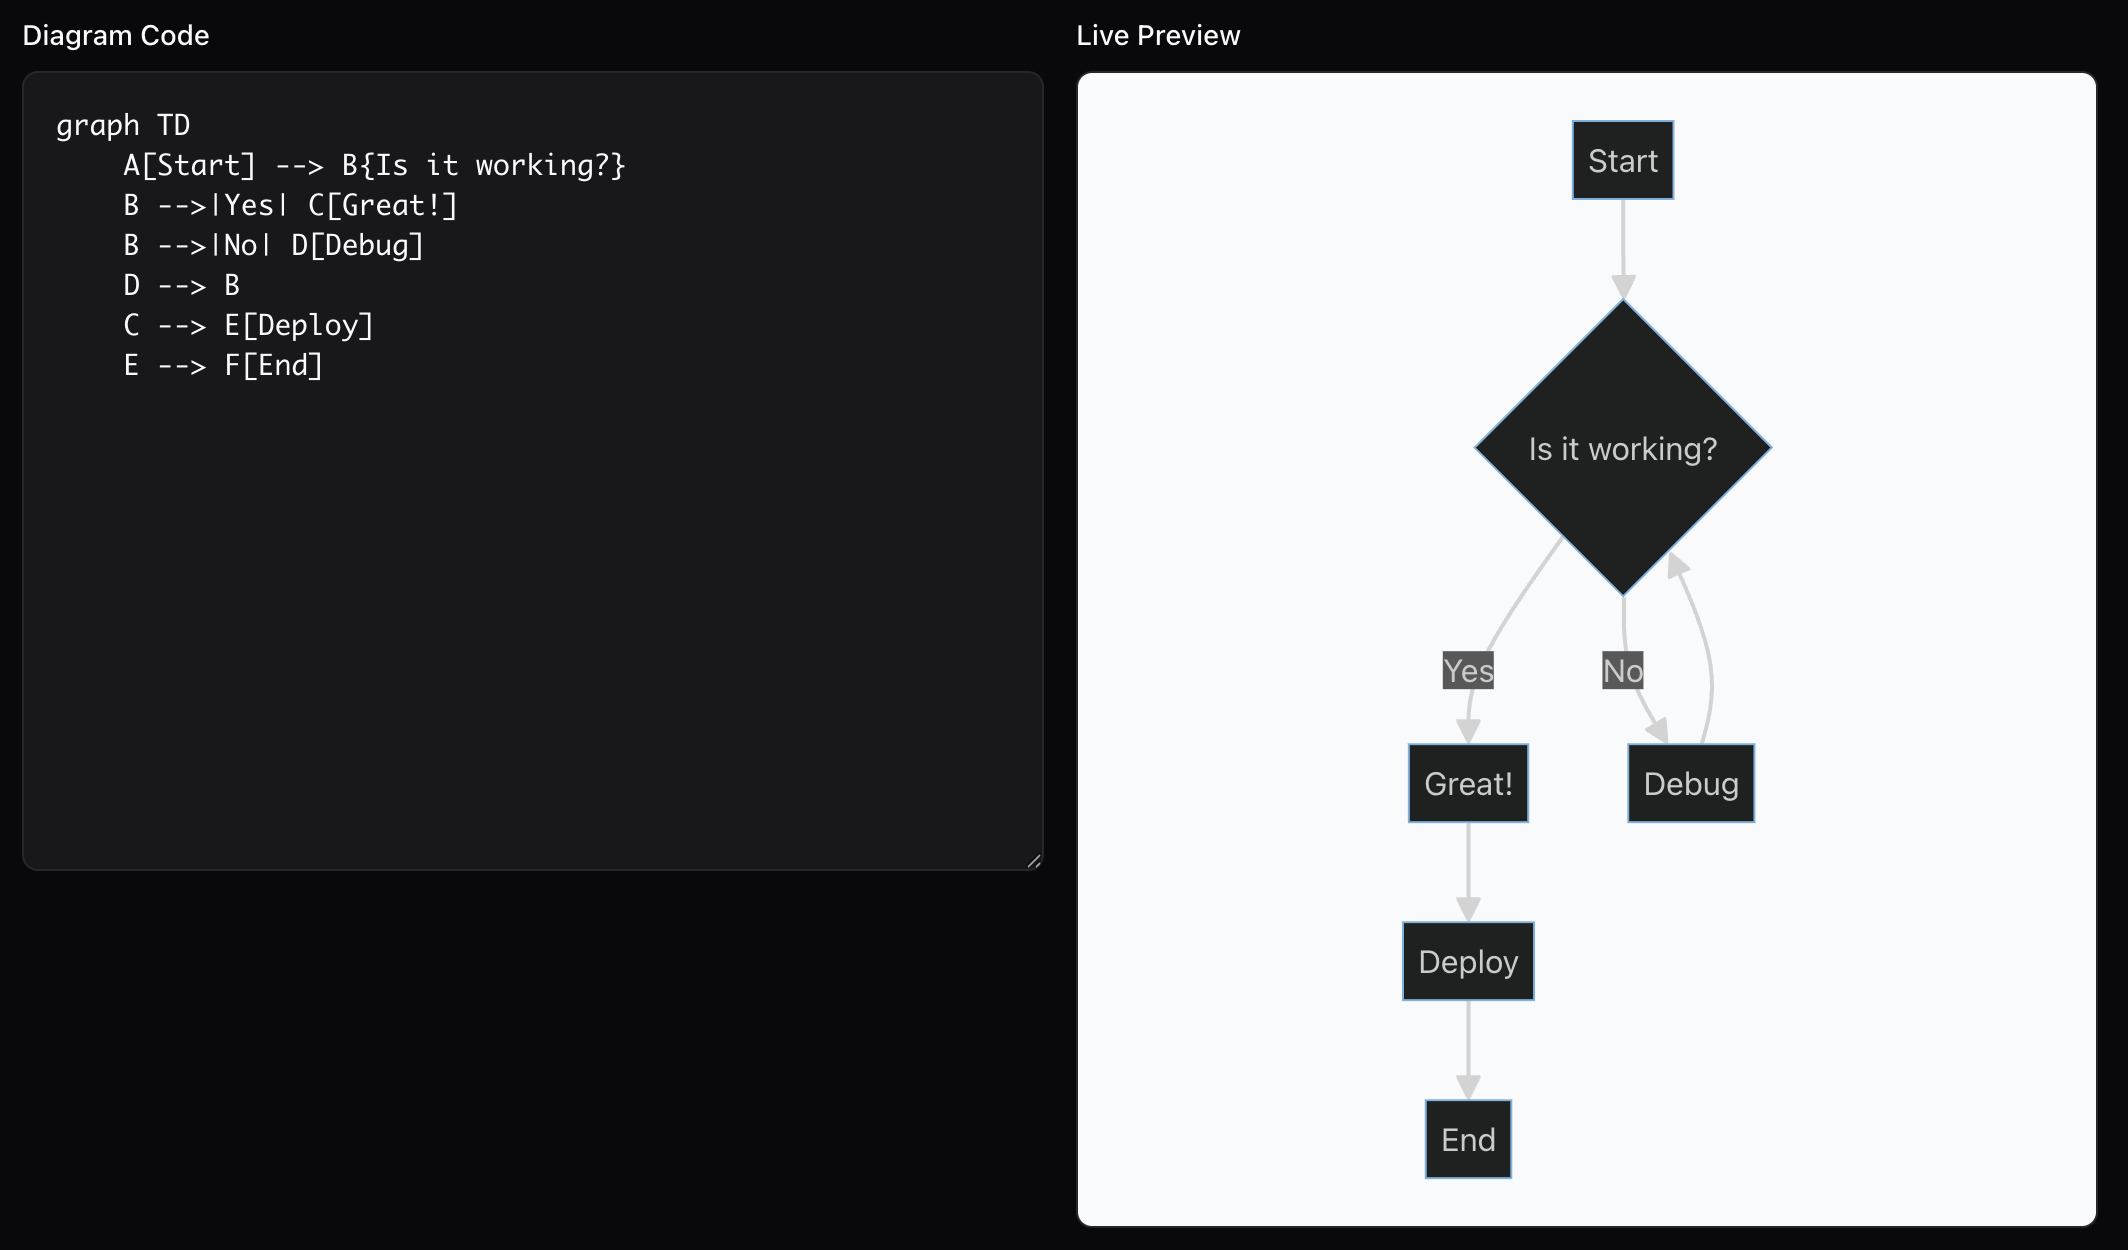Click the line defining A[Start] --> B
The image size is (2128, 1250).
click(x=375, y=165)
